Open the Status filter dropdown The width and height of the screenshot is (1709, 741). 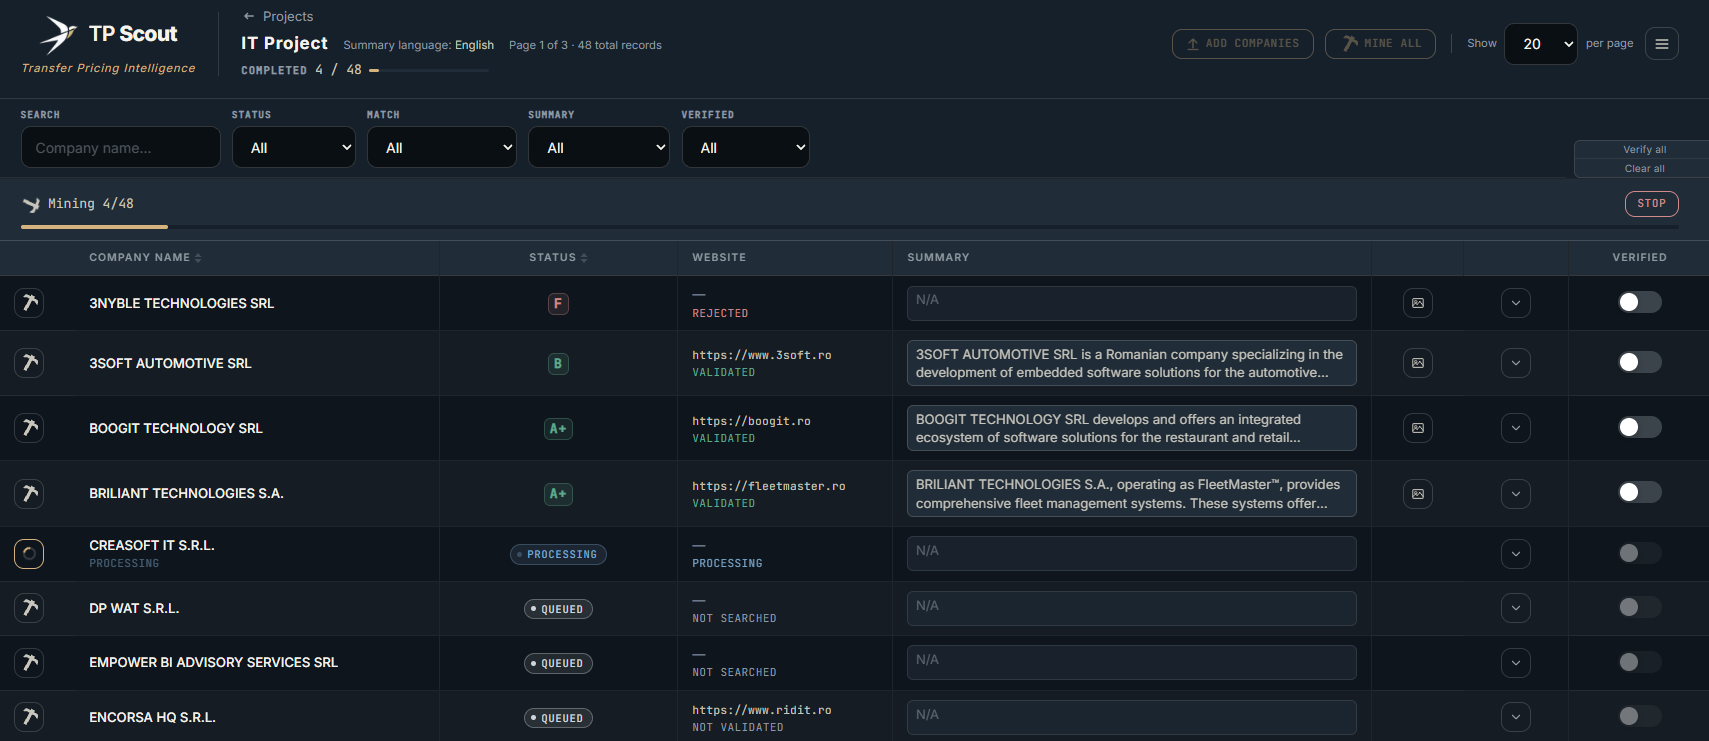[294, 147]
